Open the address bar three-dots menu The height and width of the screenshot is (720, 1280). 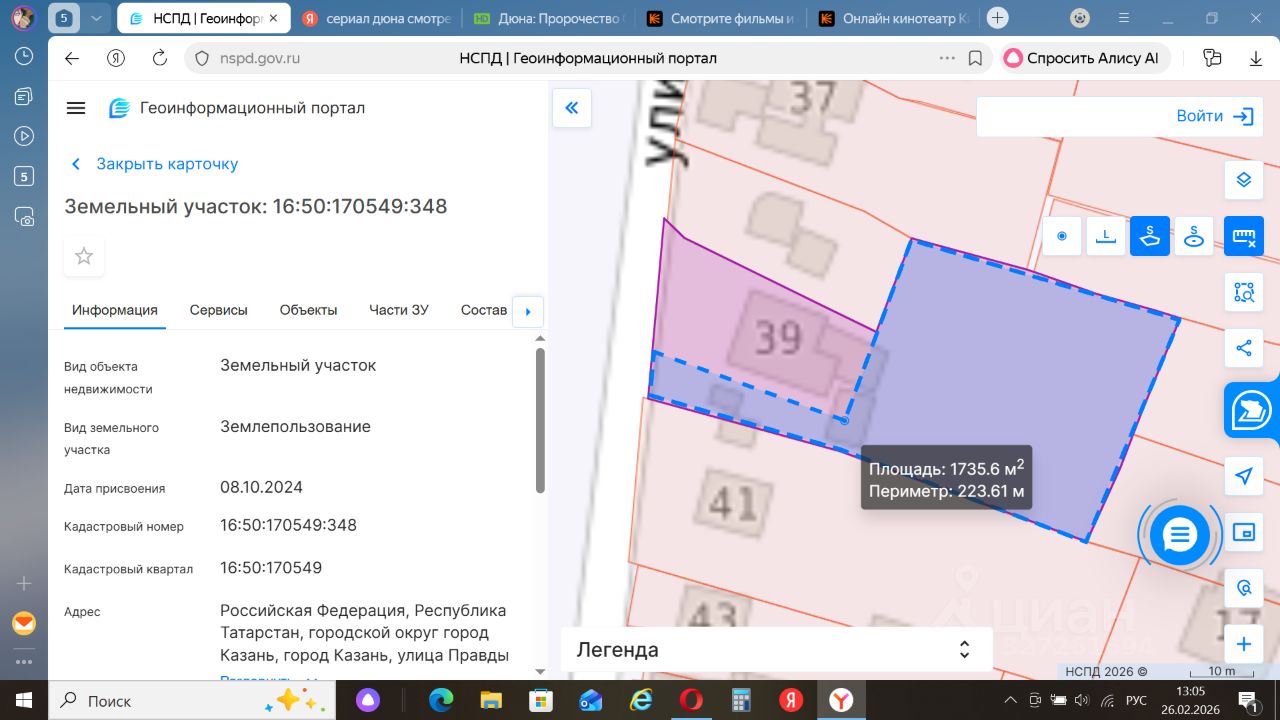click(947, 58)
